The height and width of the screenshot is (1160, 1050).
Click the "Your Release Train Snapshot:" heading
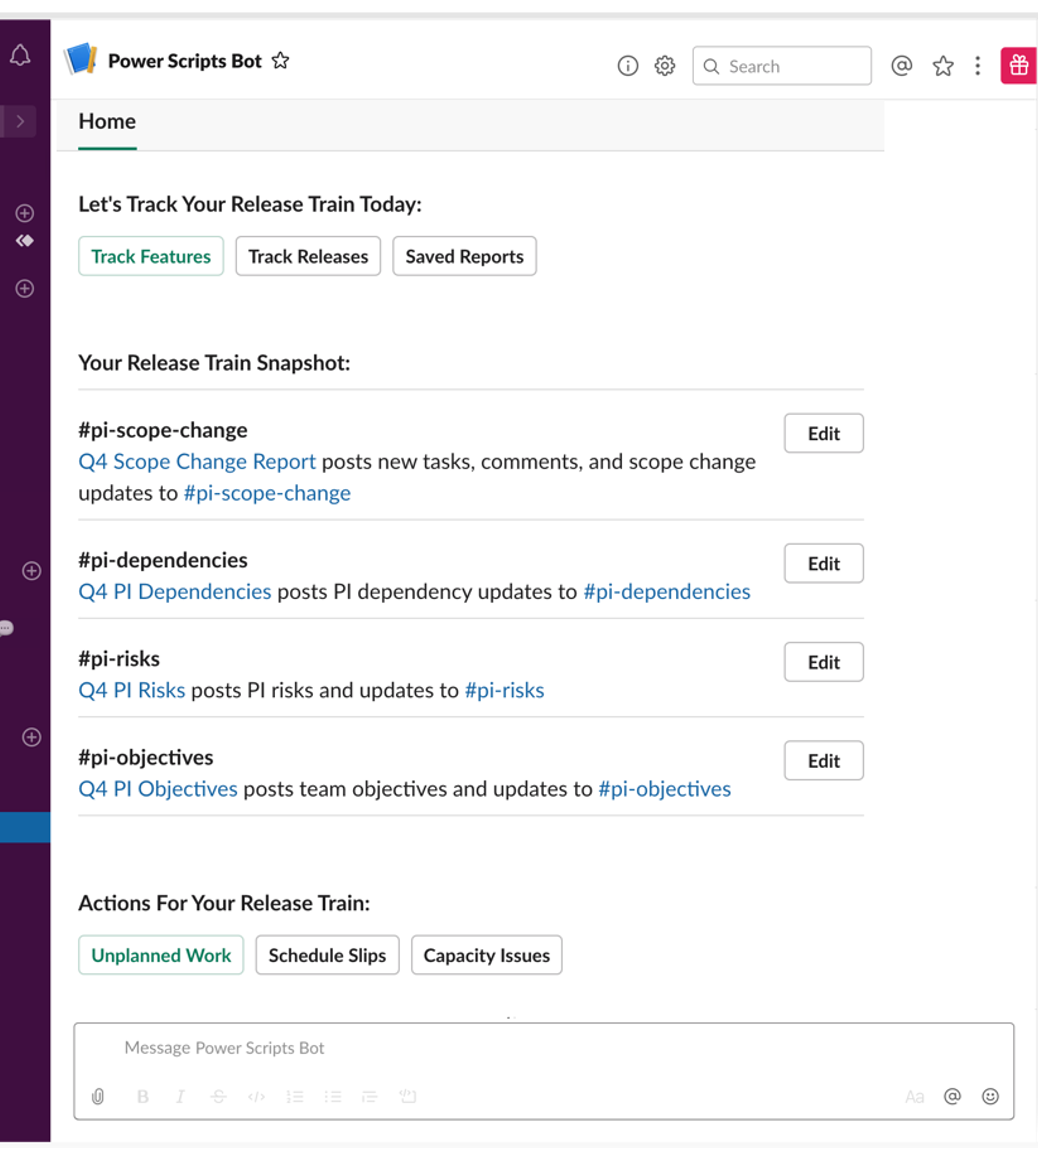pyautogui.click(x=215, y=363)
